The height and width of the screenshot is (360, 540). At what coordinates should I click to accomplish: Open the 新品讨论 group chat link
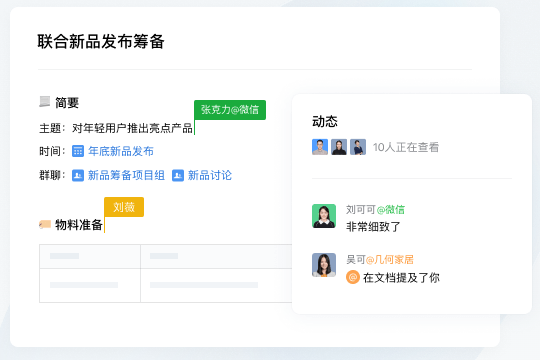210,175
